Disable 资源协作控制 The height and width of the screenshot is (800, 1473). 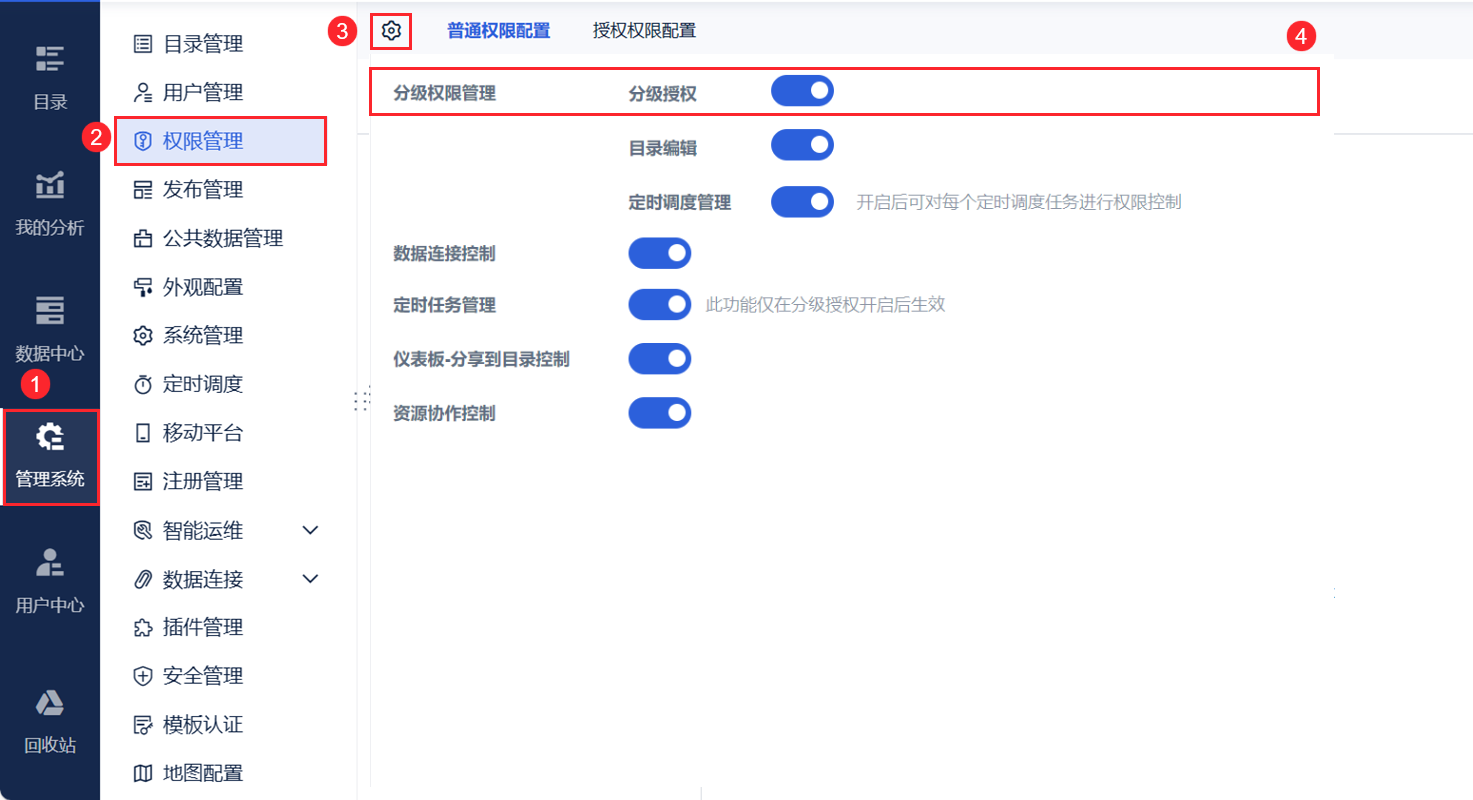[x=659, y=413]
